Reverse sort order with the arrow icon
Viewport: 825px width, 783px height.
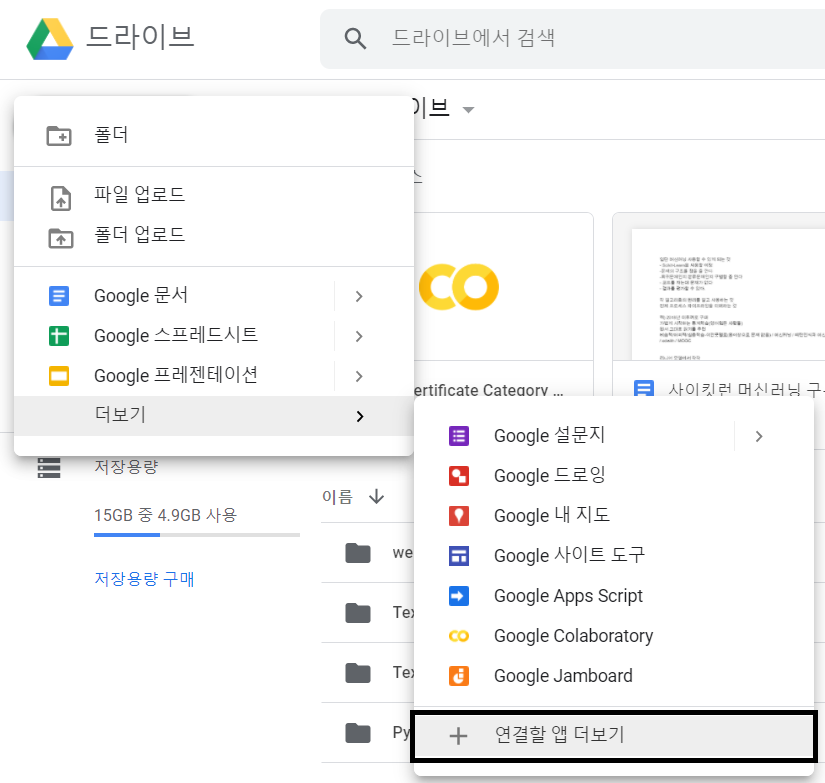376,496
